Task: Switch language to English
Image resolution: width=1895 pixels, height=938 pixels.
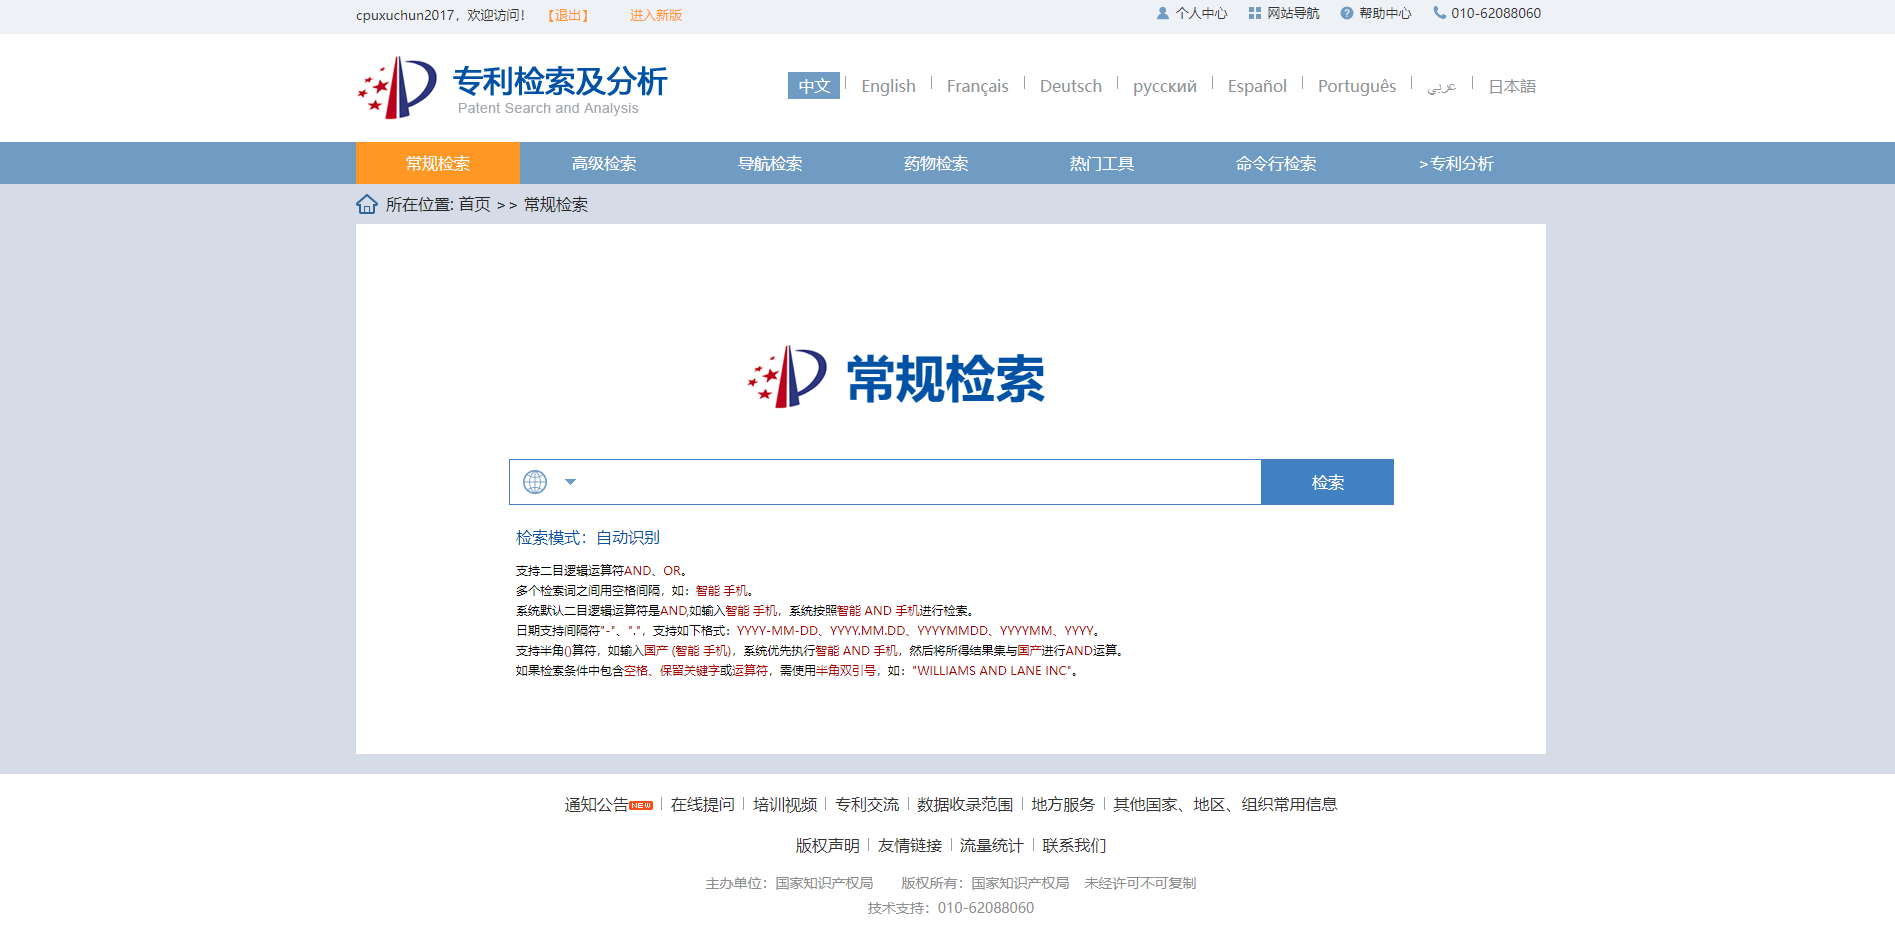Action: 888,86
